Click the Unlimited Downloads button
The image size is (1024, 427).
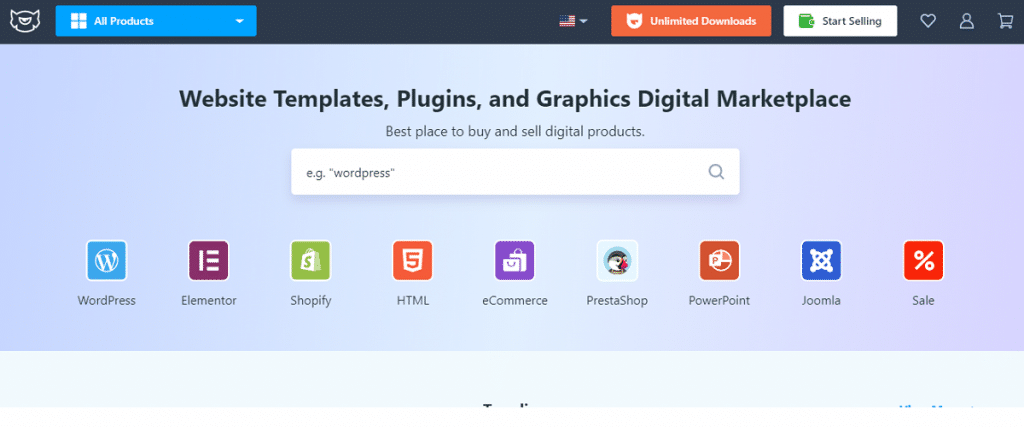coord(691,21)
